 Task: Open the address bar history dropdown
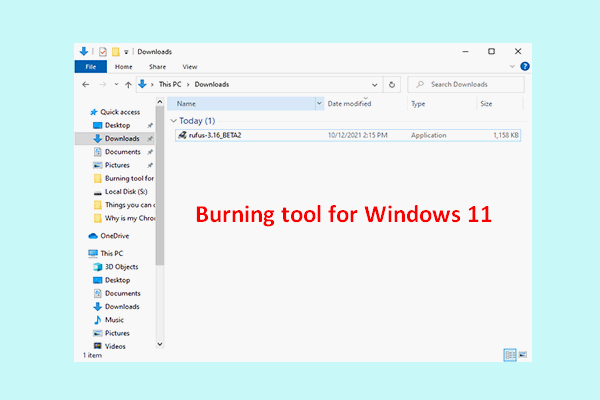tap(375, 85)
